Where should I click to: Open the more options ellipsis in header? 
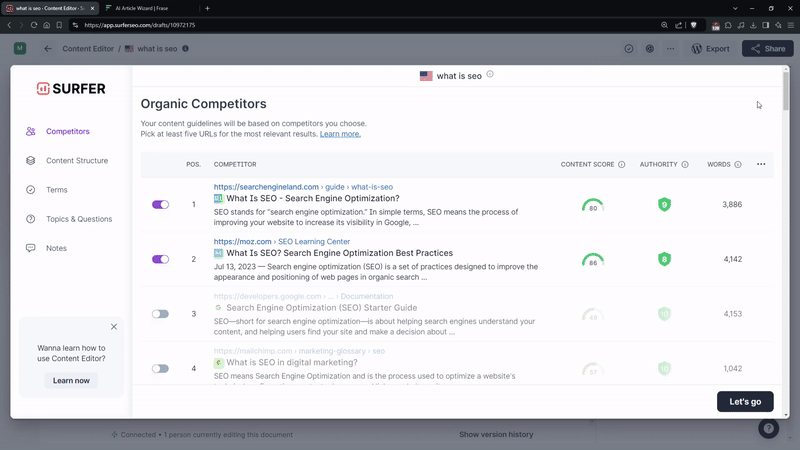coord(670,48)
